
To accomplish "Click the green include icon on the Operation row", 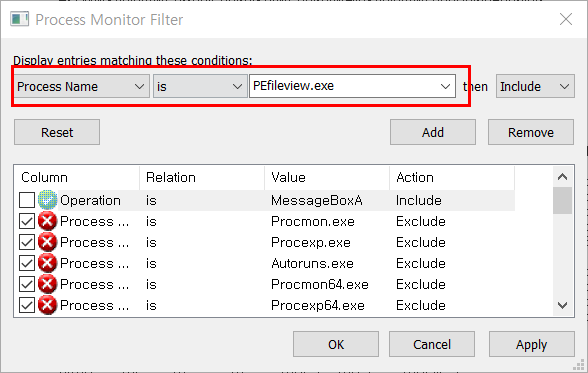I will [48, 200].
